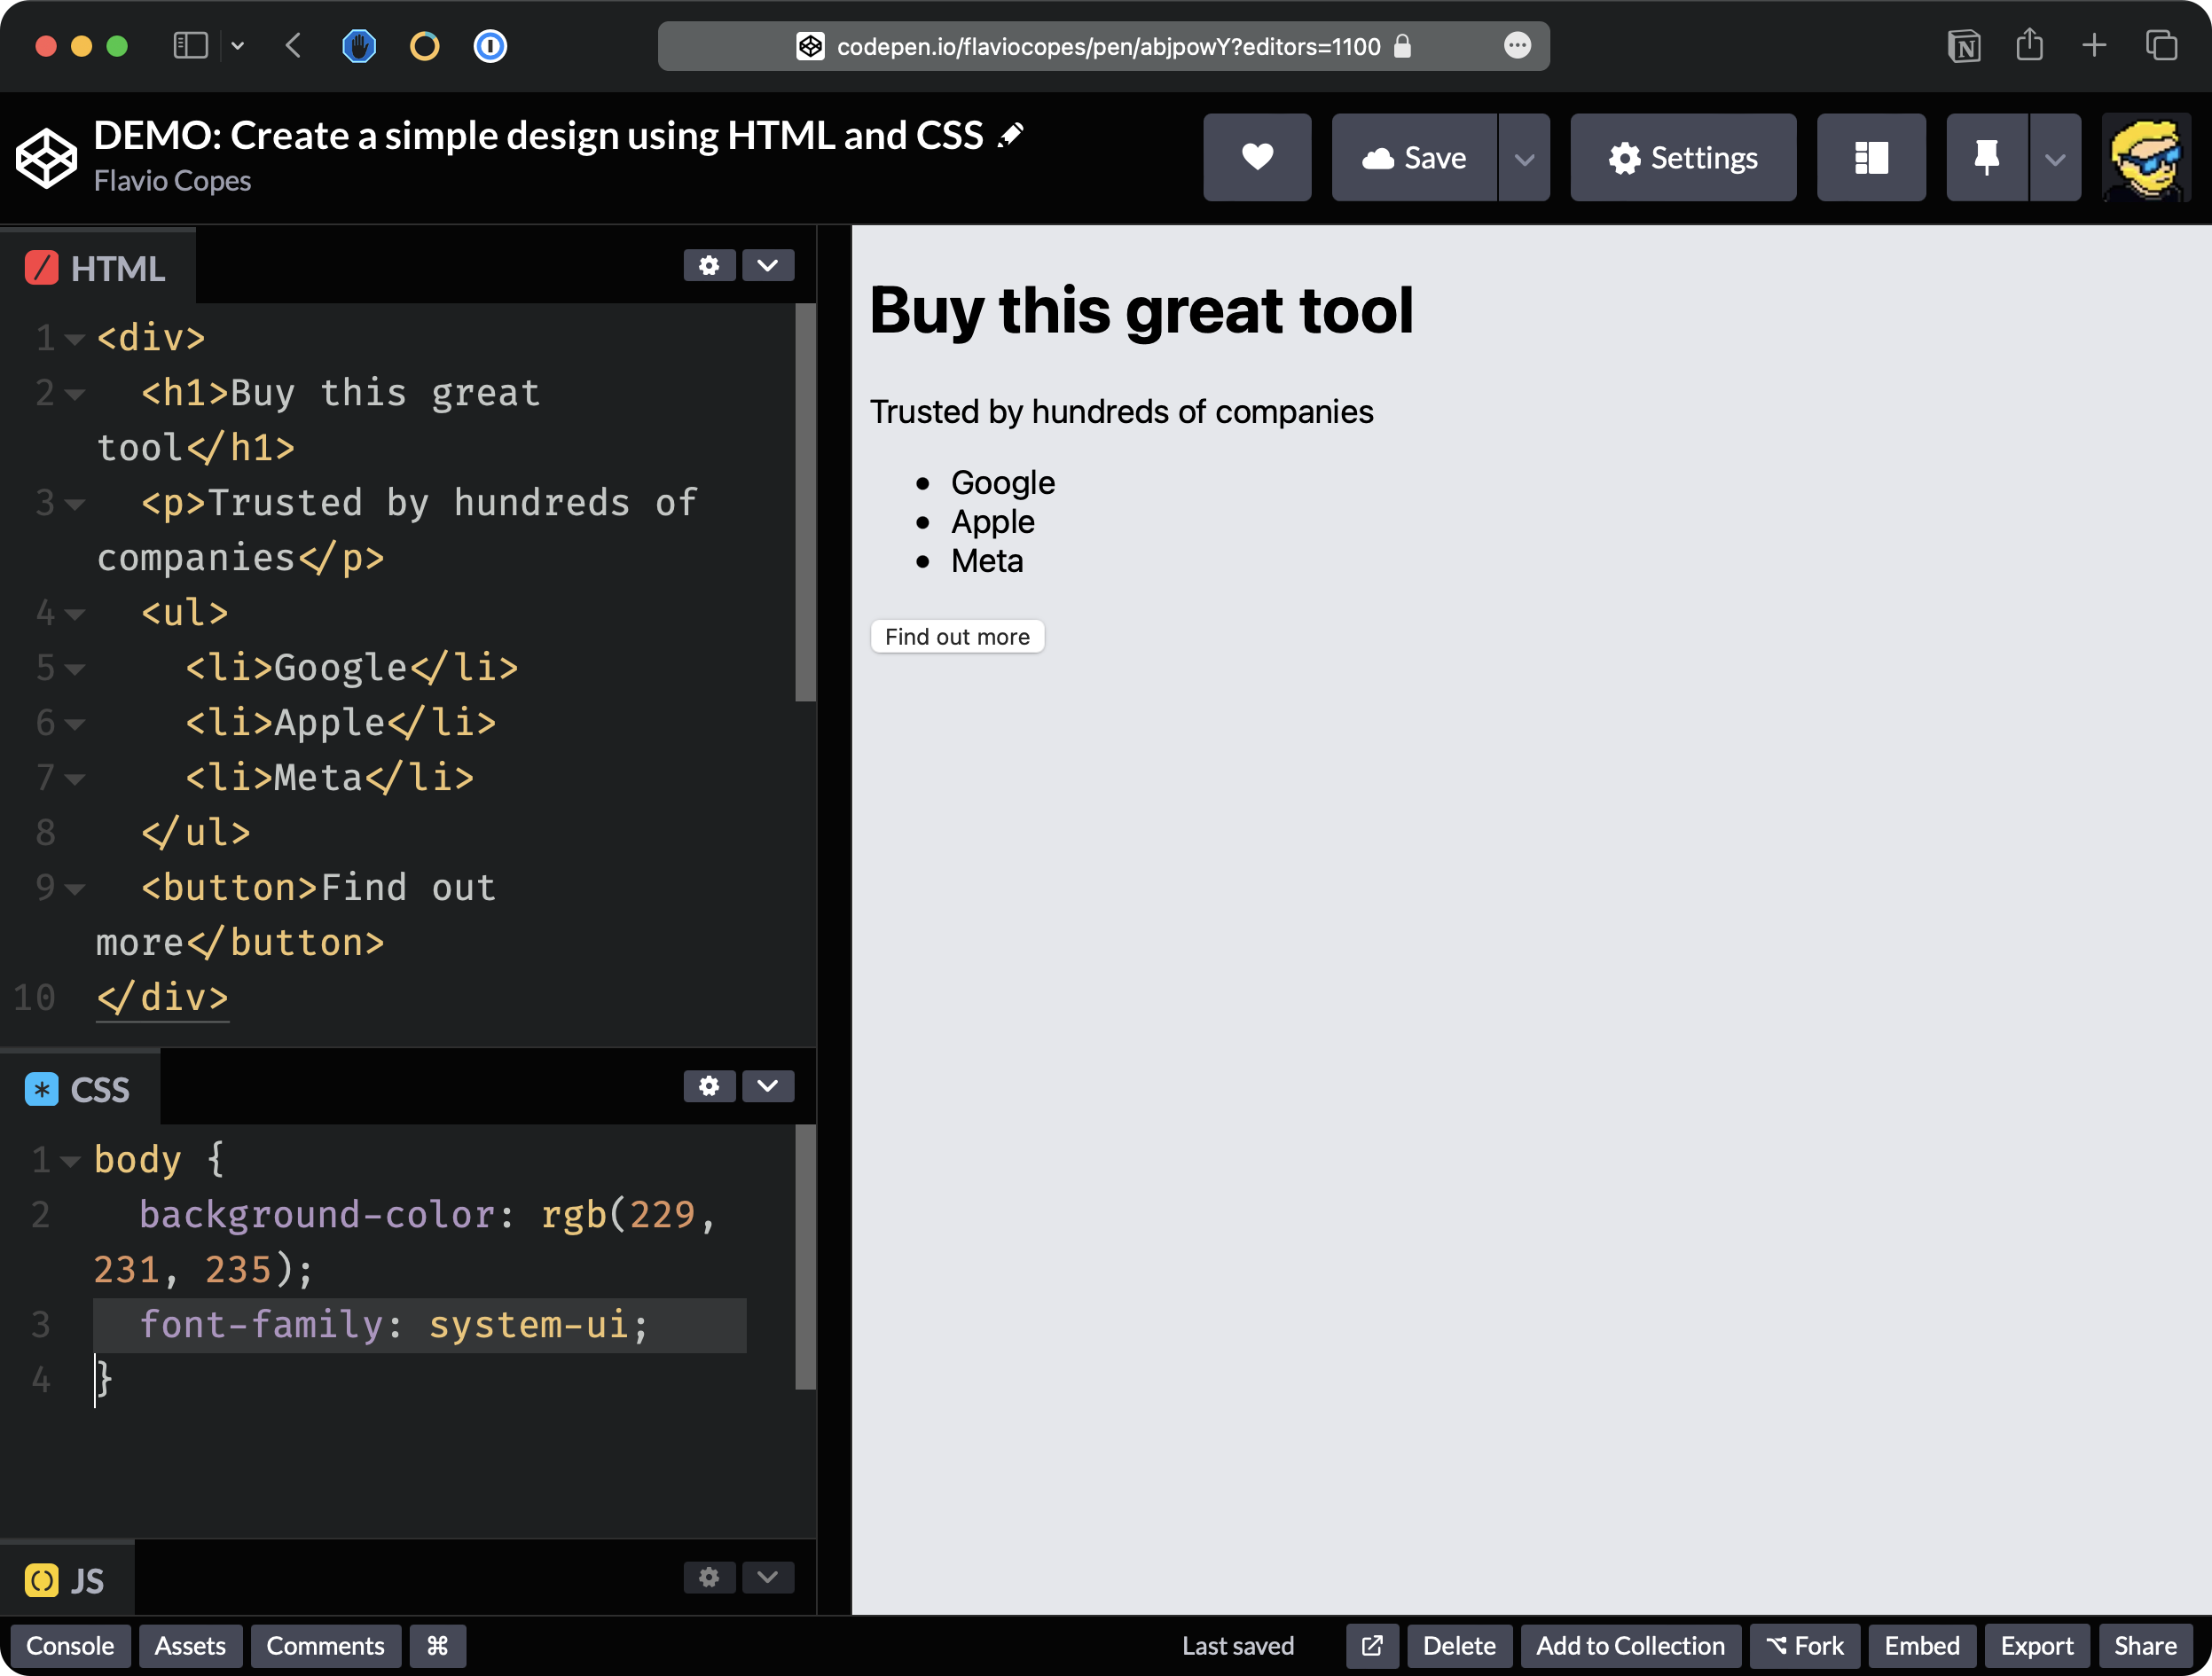Screen dimensions: 2212x1676
Task: Click the CodePen logo
Action: pyautogui.click(x=46, y=157)
